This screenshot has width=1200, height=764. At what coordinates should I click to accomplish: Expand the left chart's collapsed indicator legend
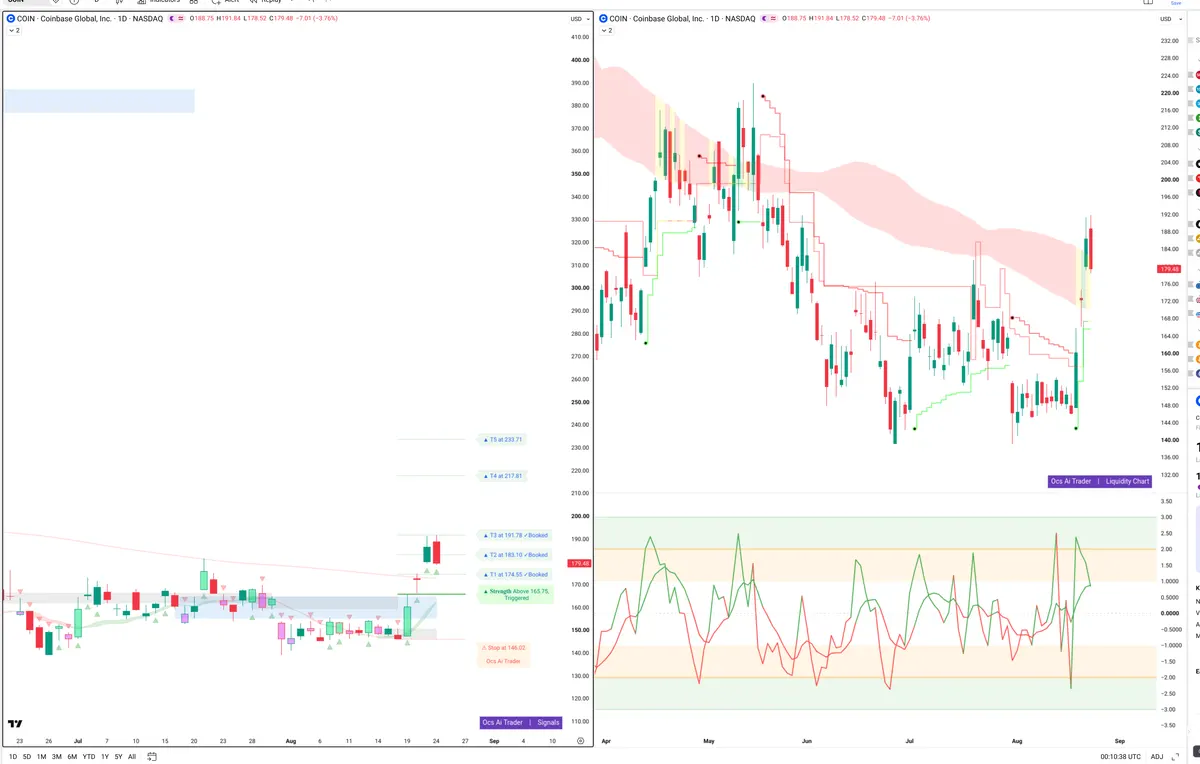pyautogui.click(x=15, y=31)
